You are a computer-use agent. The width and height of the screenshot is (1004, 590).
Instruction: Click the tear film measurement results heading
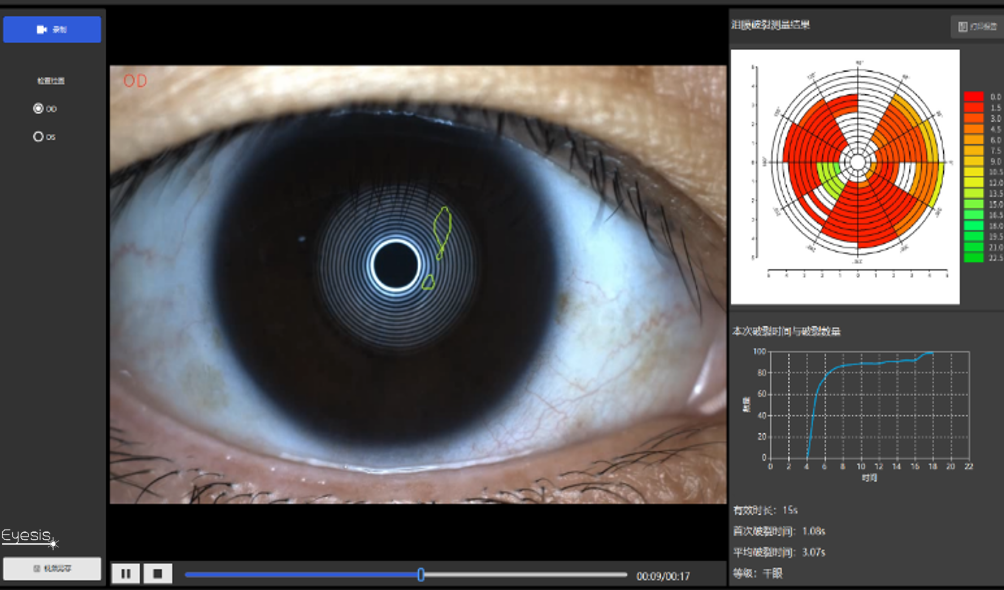(771, 25)
